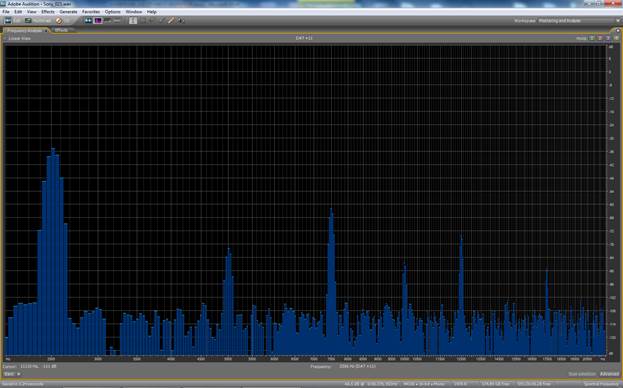
Task: Click the Frequency readout value
Action: (357, 366)
